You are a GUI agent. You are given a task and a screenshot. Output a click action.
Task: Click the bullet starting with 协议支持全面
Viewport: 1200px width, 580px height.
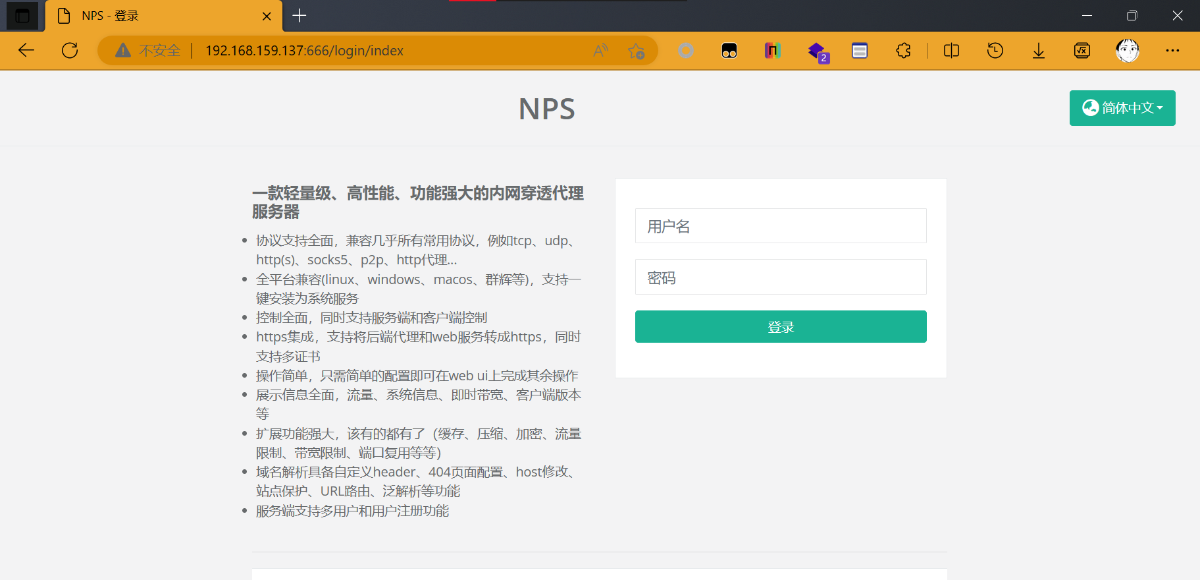coord(416,250)
